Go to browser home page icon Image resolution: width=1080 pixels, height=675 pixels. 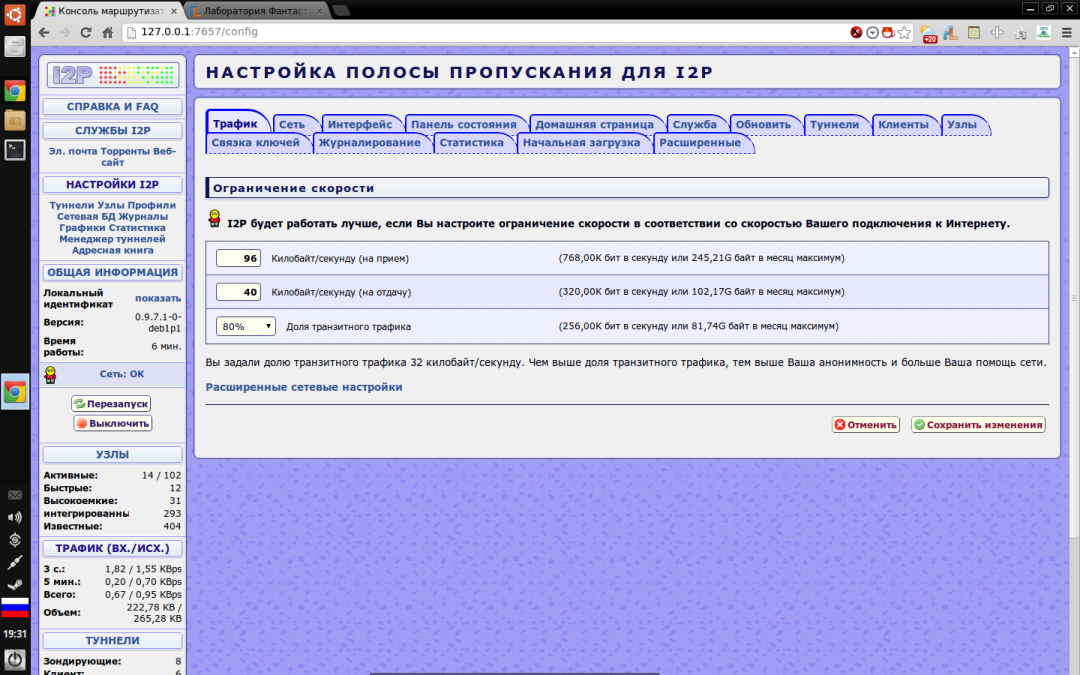(x=108, y=32)
